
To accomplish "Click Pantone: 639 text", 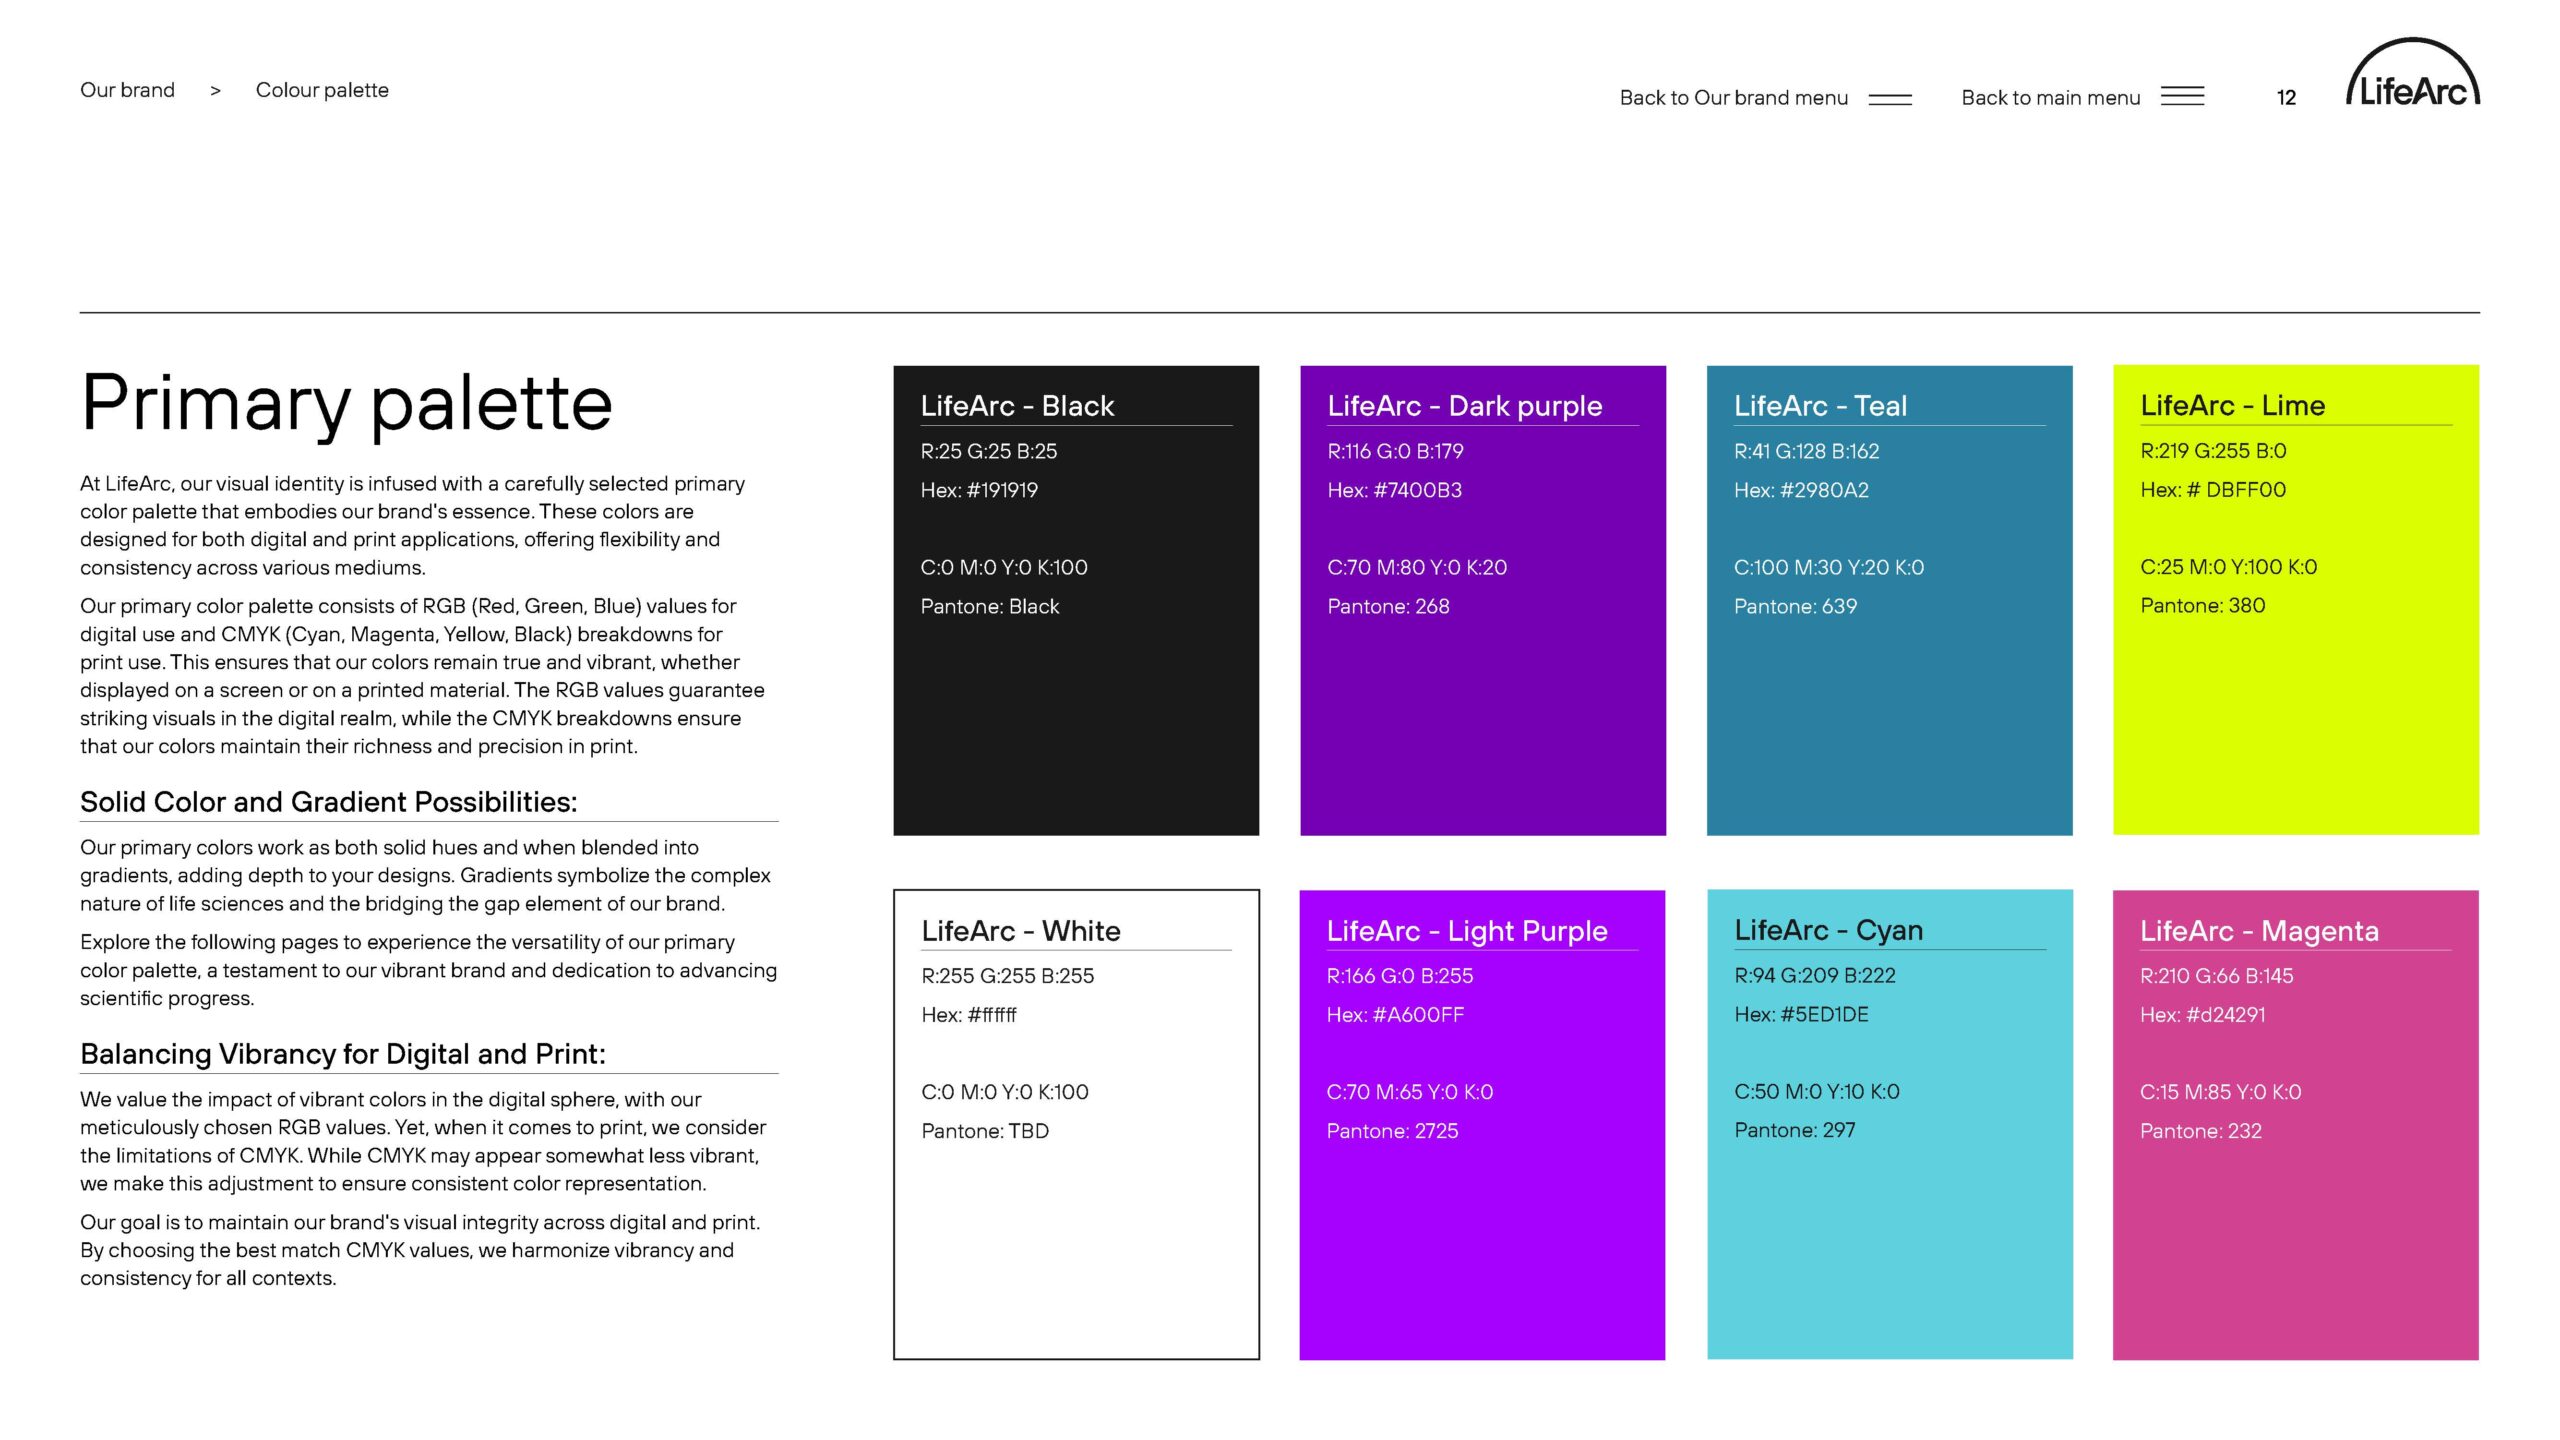I will (1795, 606).
